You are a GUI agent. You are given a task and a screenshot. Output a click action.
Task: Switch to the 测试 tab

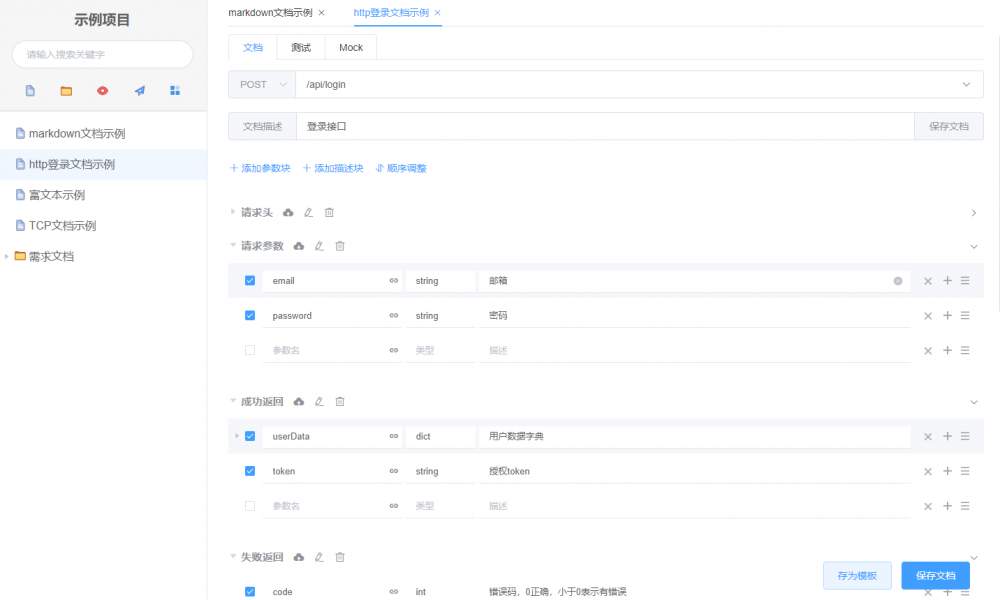pyautogui.click(x=300, y=48)
